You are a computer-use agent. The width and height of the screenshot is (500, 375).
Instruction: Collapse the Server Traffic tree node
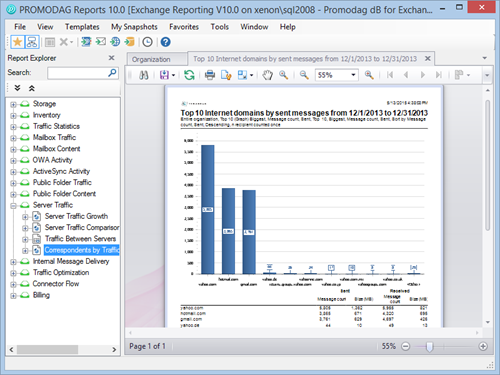coord(13,205)
